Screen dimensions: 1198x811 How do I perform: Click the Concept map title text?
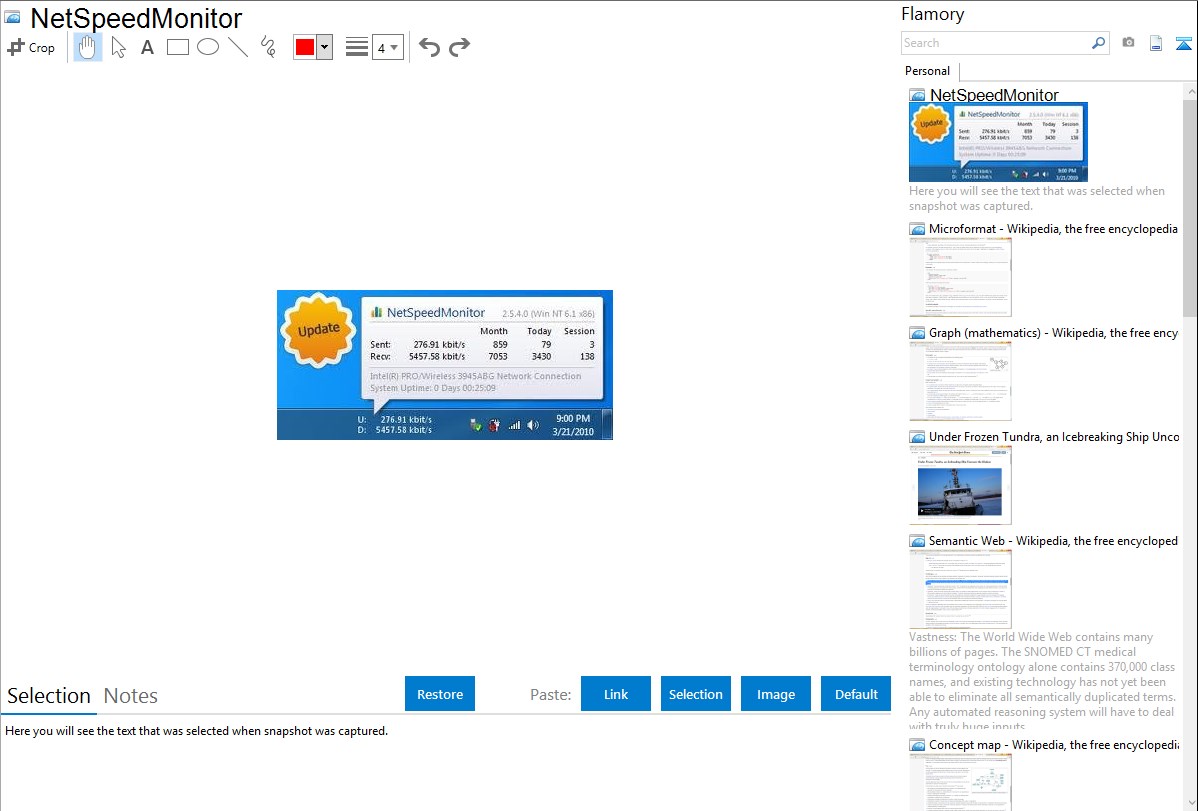click(1053, 744)
